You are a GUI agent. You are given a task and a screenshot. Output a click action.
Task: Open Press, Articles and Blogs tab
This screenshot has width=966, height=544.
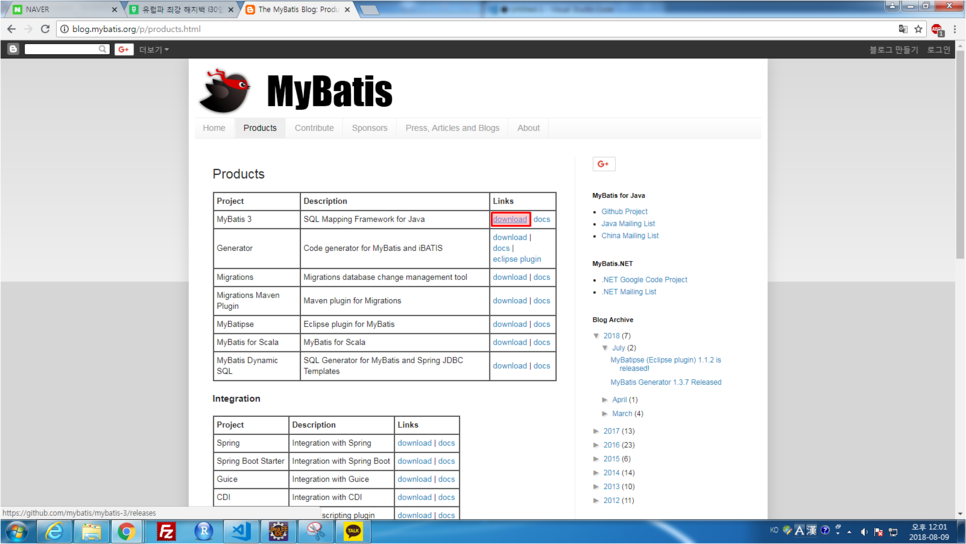(x=452, y=128)
